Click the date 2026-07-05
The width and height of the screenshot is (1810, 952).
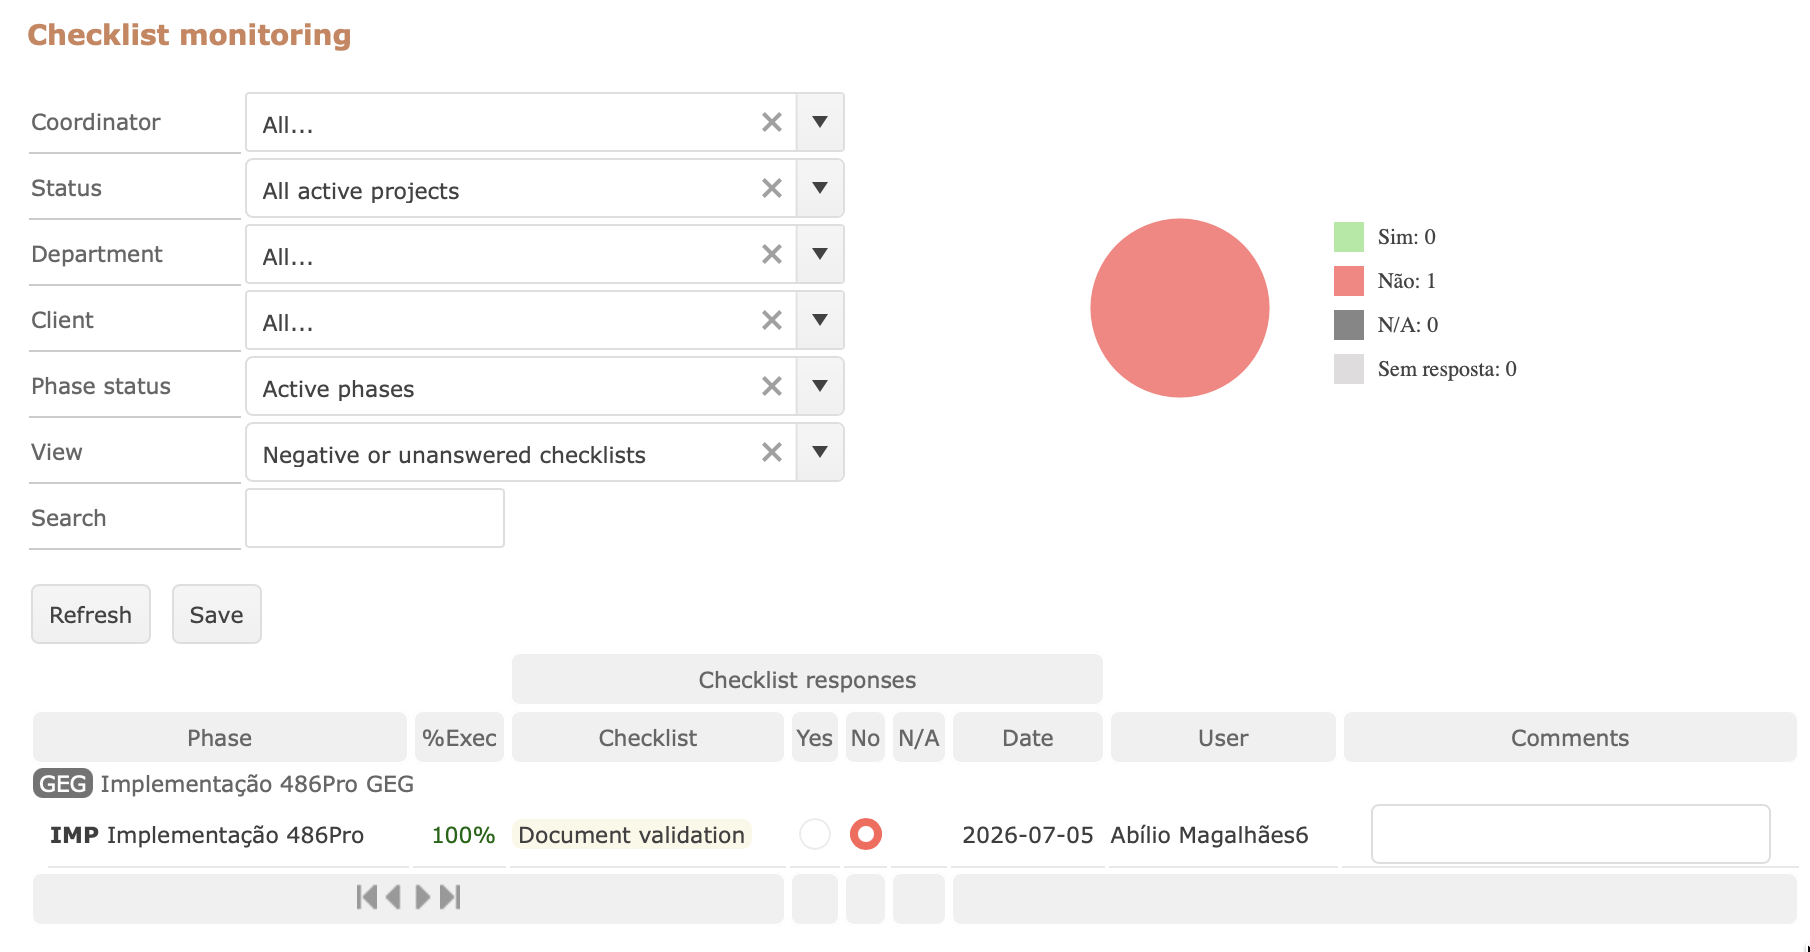tap(1028, 835)
